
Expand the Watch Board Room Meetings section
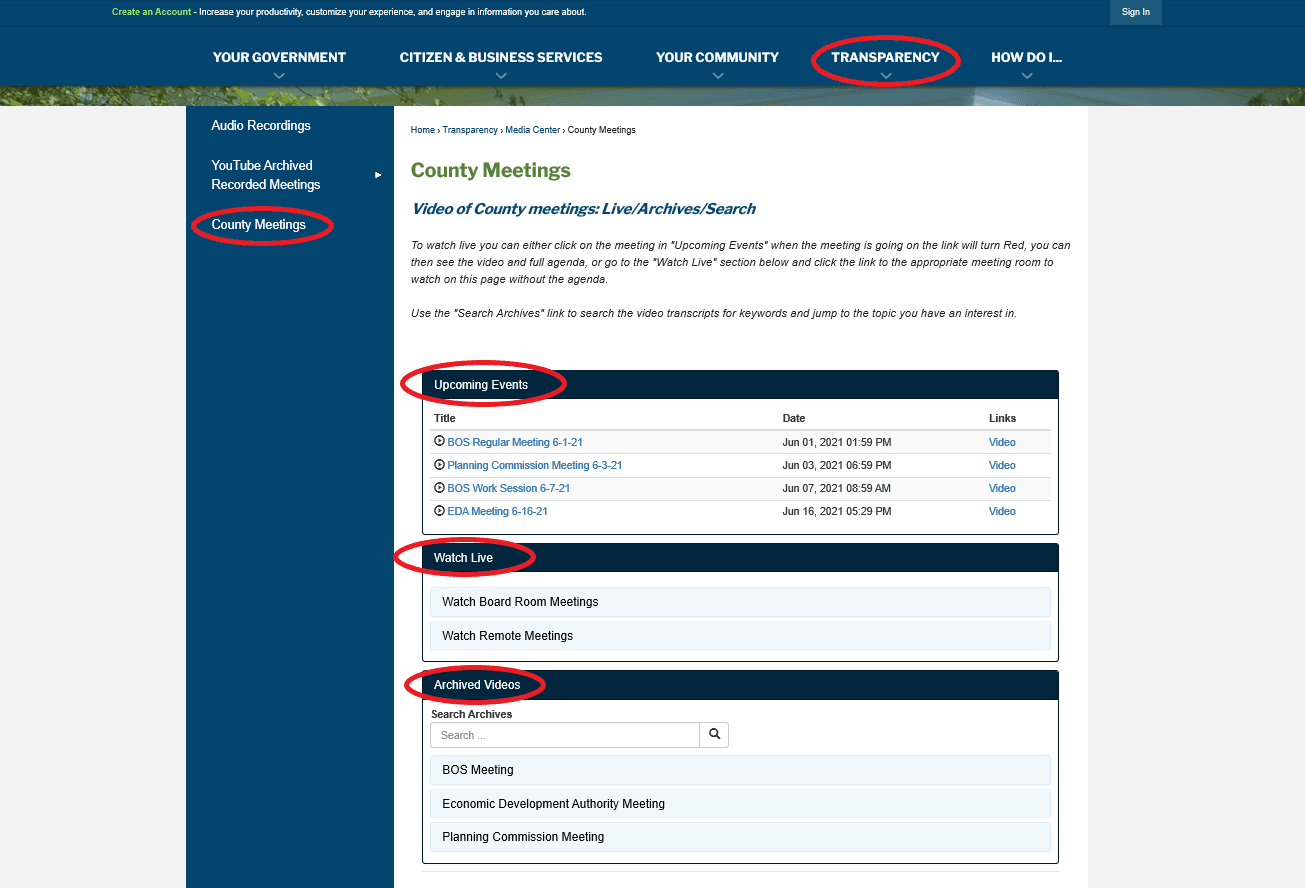point(740,602)
